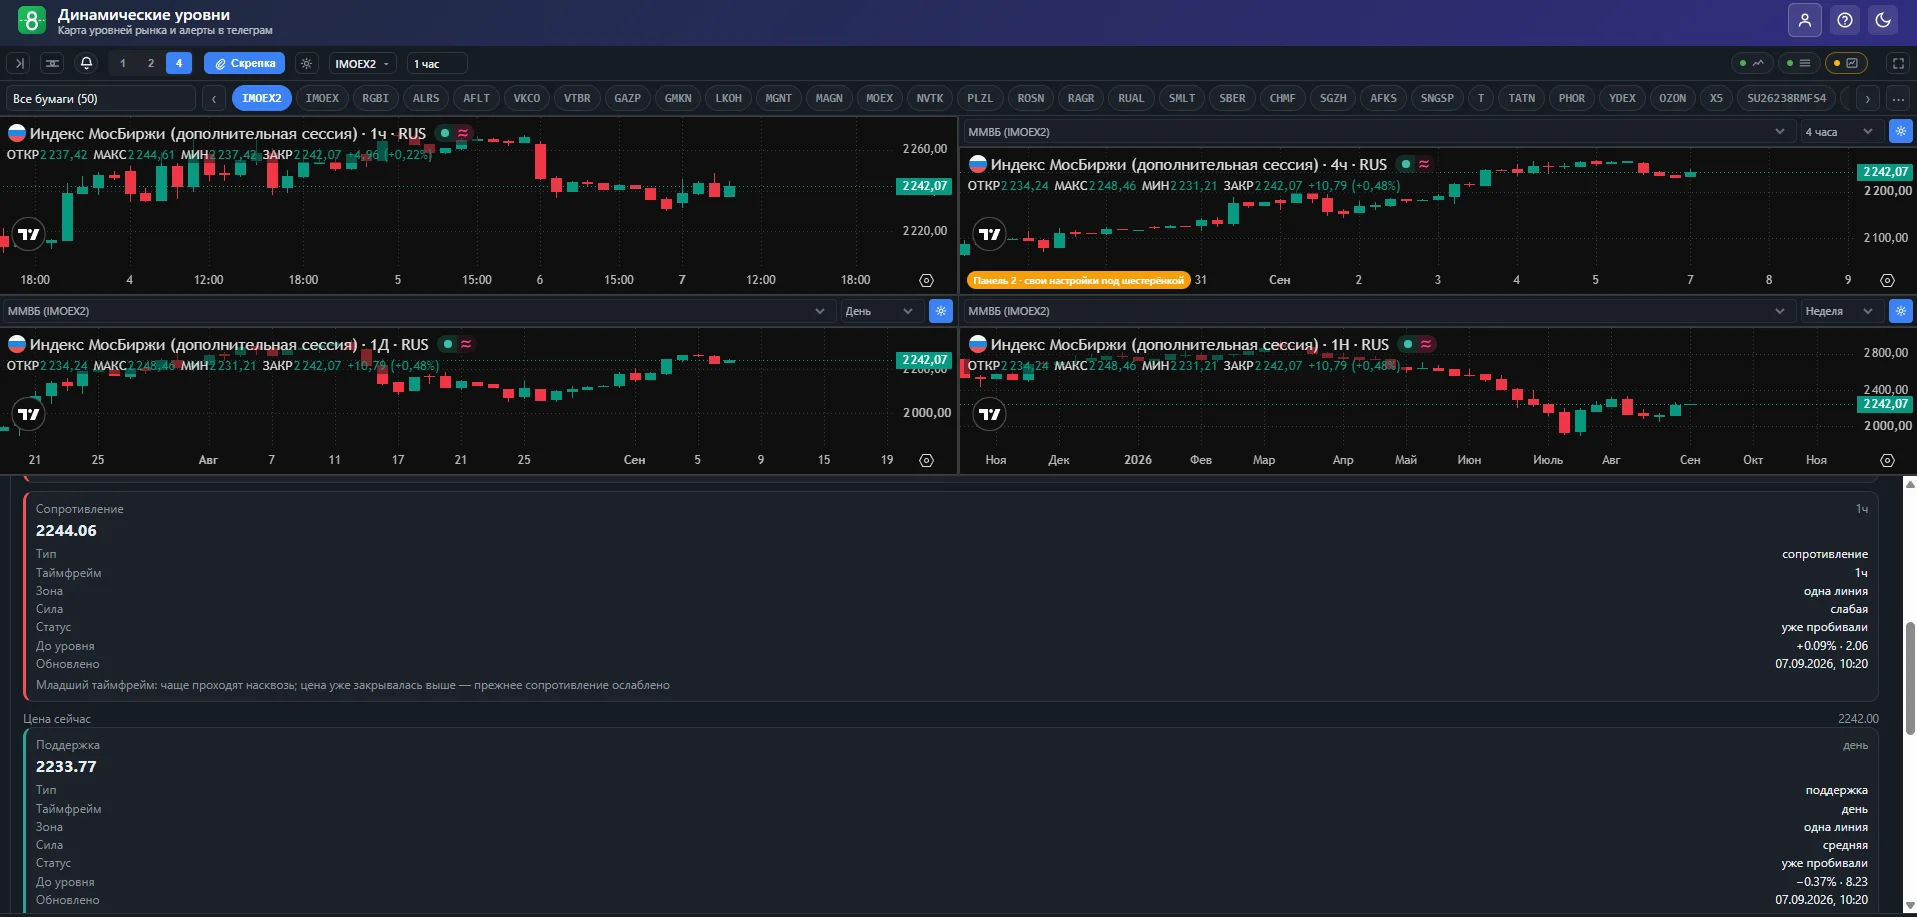
Task: Switch to 1-panel layout
Action: pos(123,63)
